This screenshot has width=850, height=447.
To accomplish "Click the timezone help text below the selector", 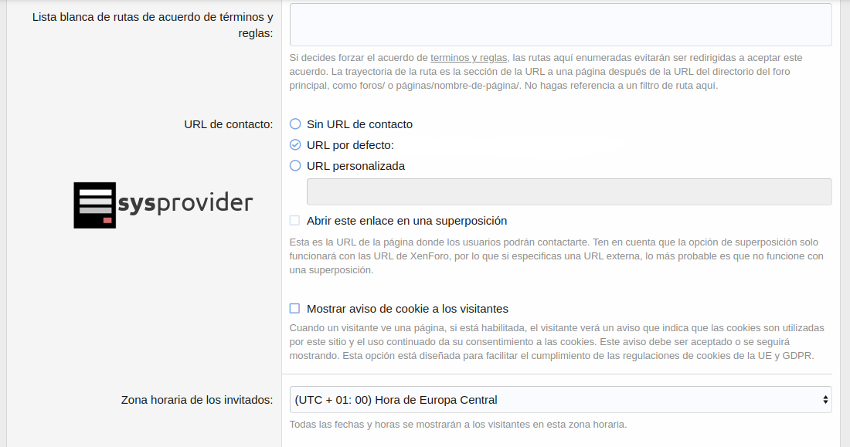I will 458,424.
